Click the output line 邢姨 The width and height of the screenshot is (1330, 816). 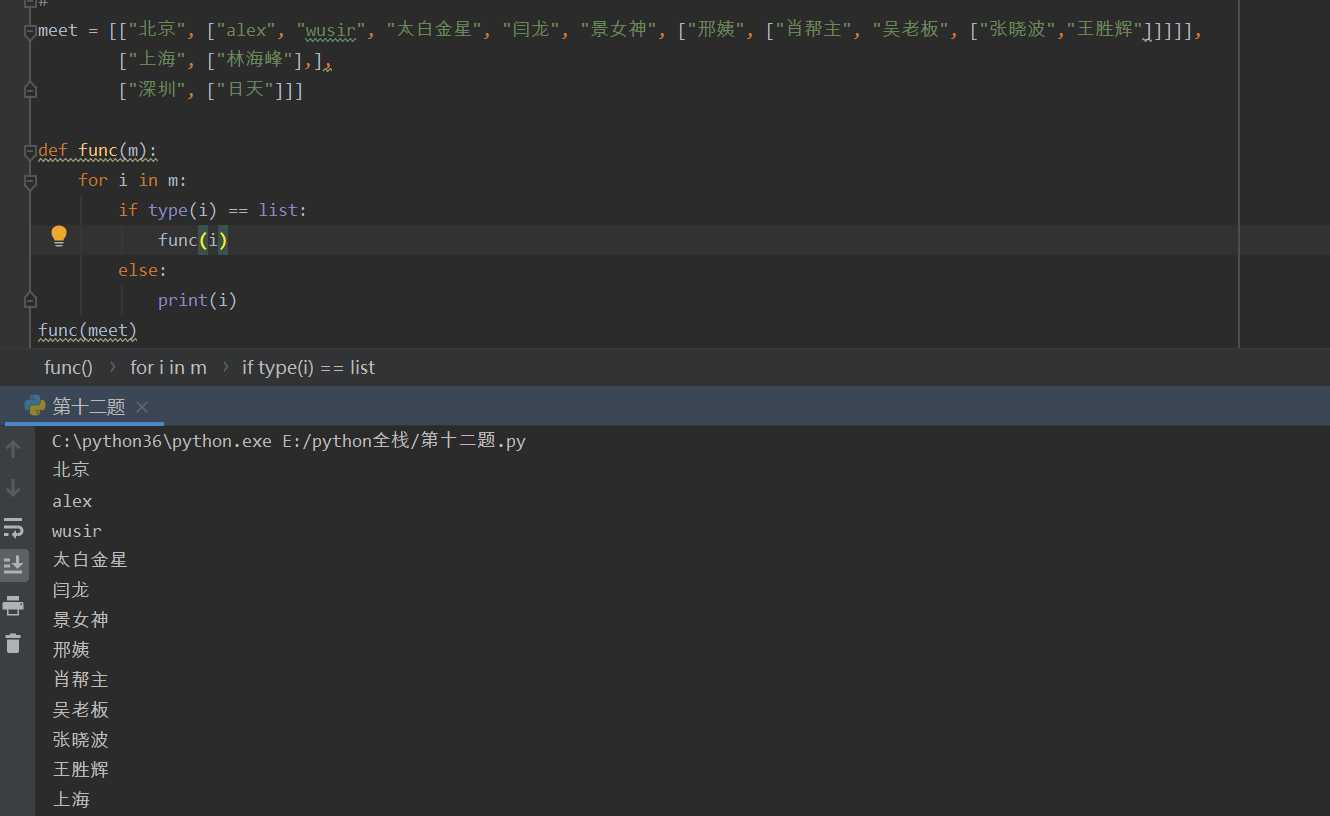pos(71,650)
